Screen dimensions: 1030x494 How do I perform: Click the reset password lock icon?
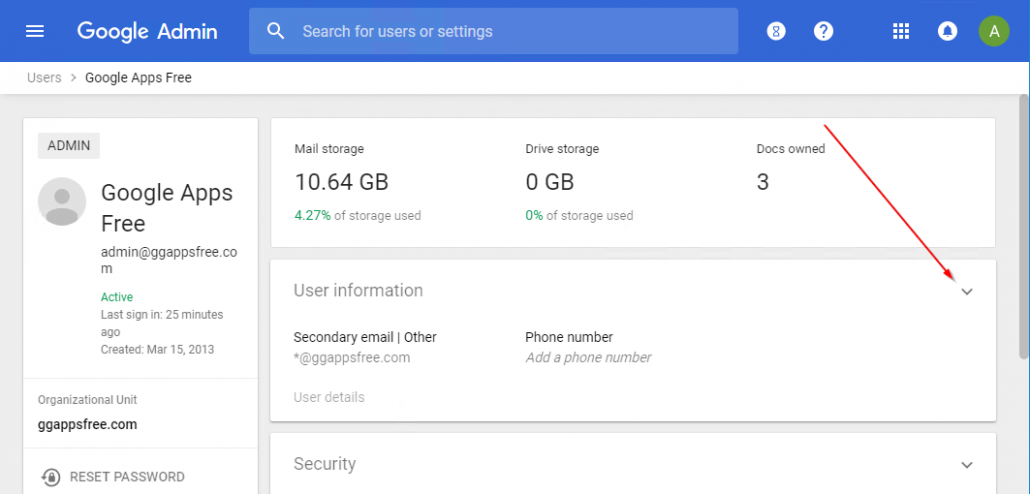coord(51,476)
